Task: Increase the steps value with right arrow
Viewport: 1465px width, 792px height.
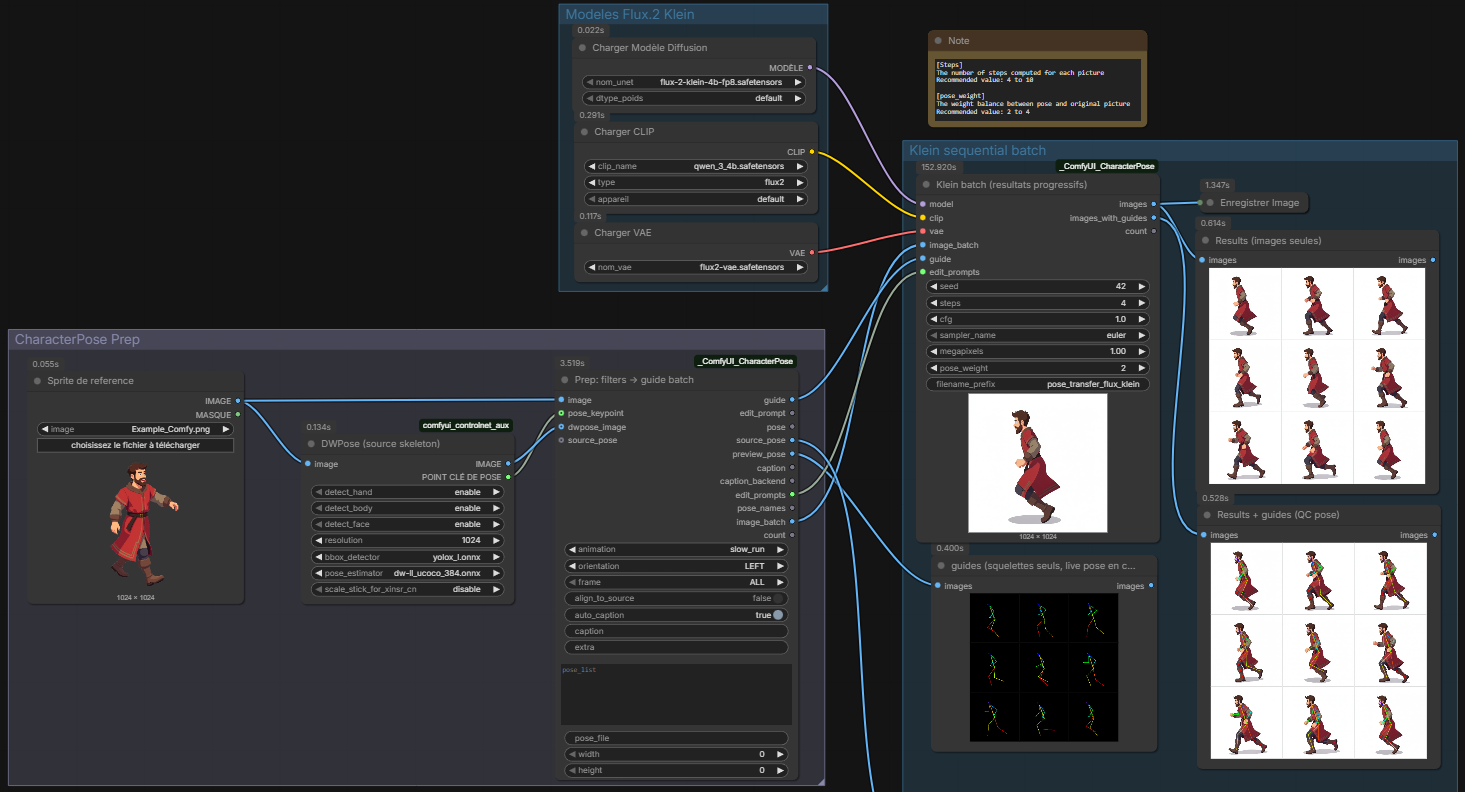Action: click(1141, 303)
